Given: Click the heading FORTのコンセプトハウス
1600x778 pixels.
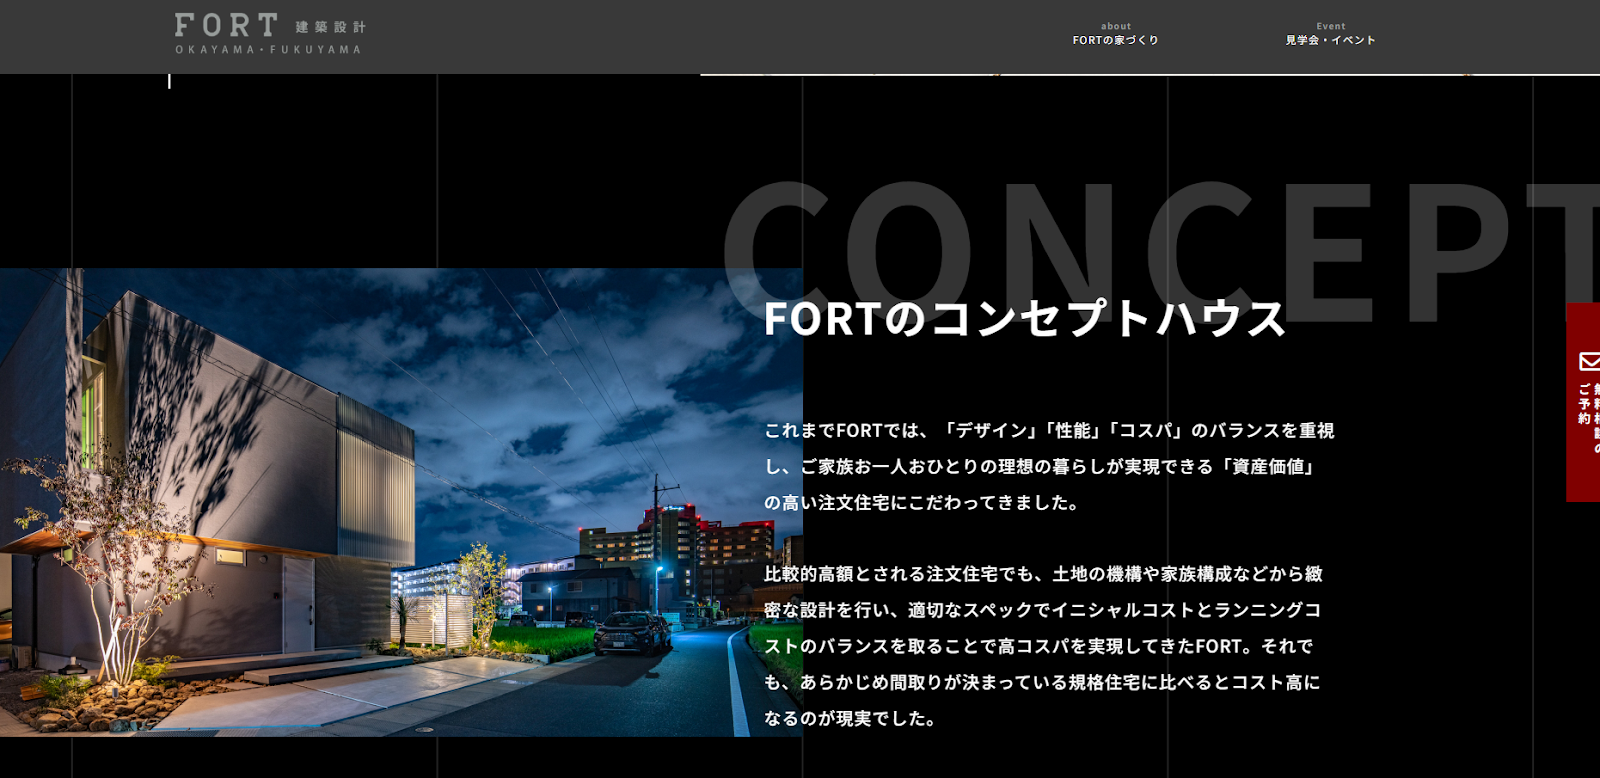Looking at the screenshot, I should [1024, 319].
